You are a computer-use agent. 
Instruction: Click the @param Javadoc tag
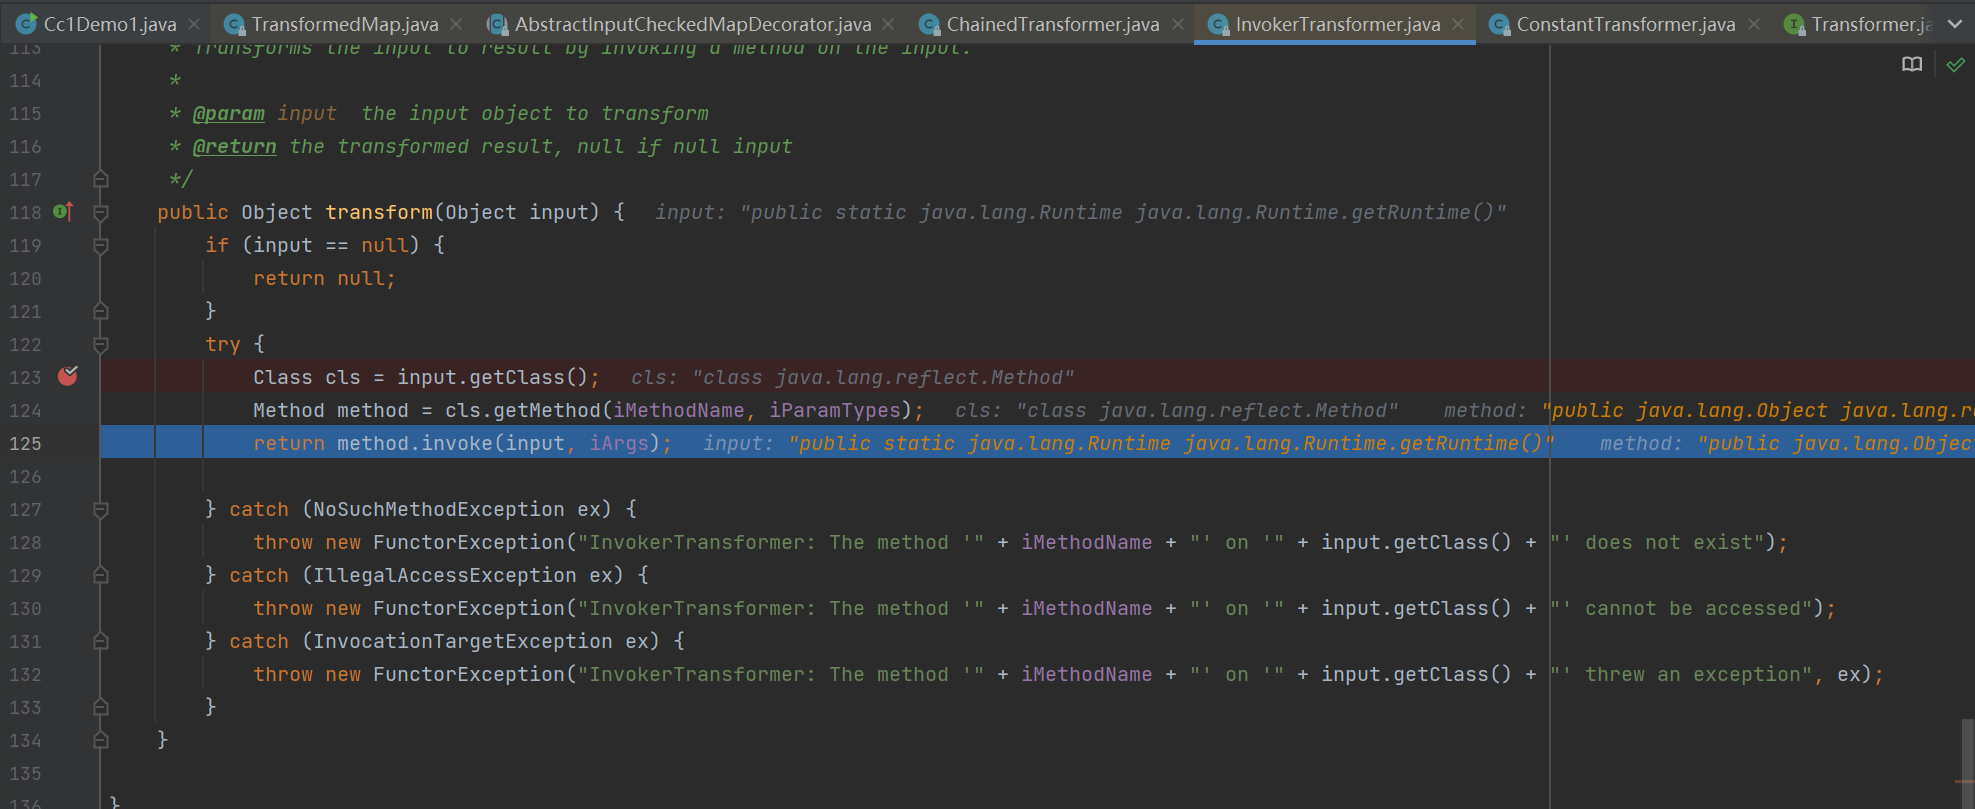[x=229, y=113]
